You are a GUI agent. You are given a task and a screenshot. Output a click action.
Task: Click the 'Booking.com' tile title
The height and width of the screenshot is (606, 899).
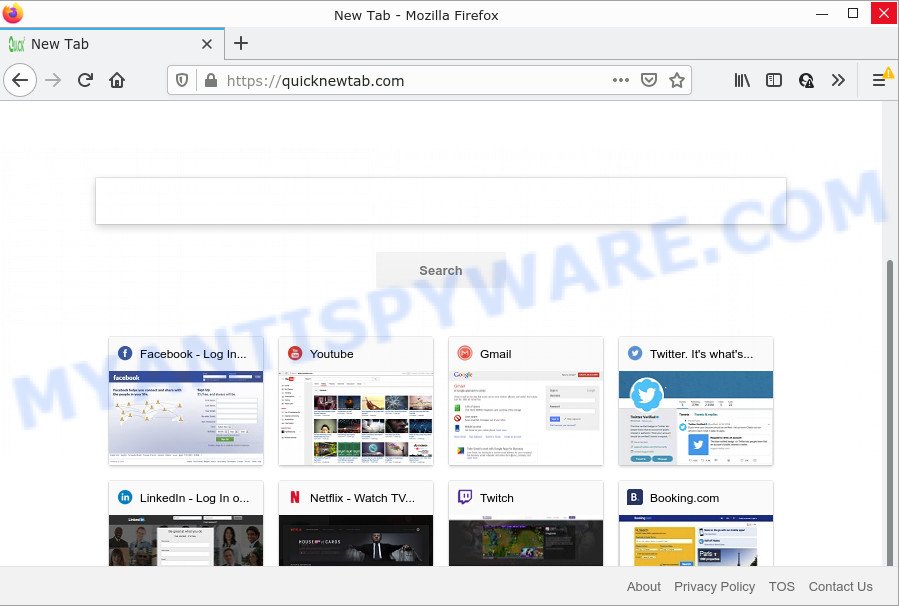pos(684,498)
